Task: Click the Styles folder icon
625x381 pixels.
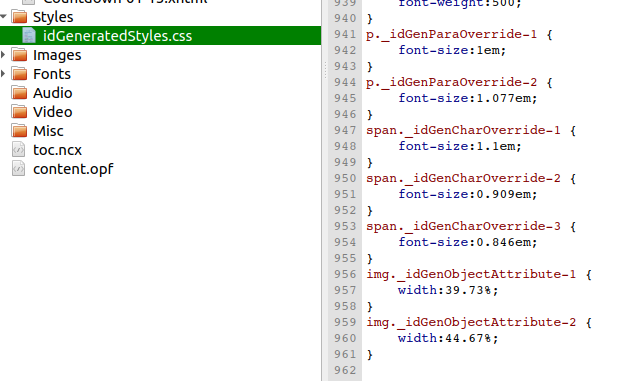Action: click(20, 17)
